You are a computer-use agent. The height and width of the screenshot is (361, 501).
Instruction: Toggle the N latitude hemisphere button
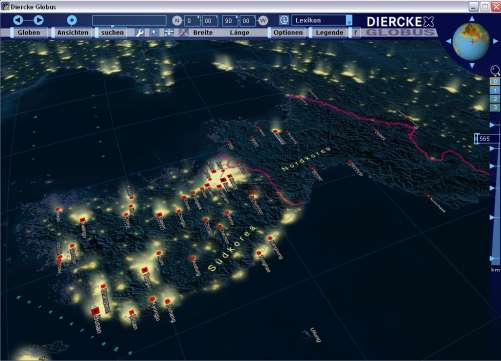point(177,21)
